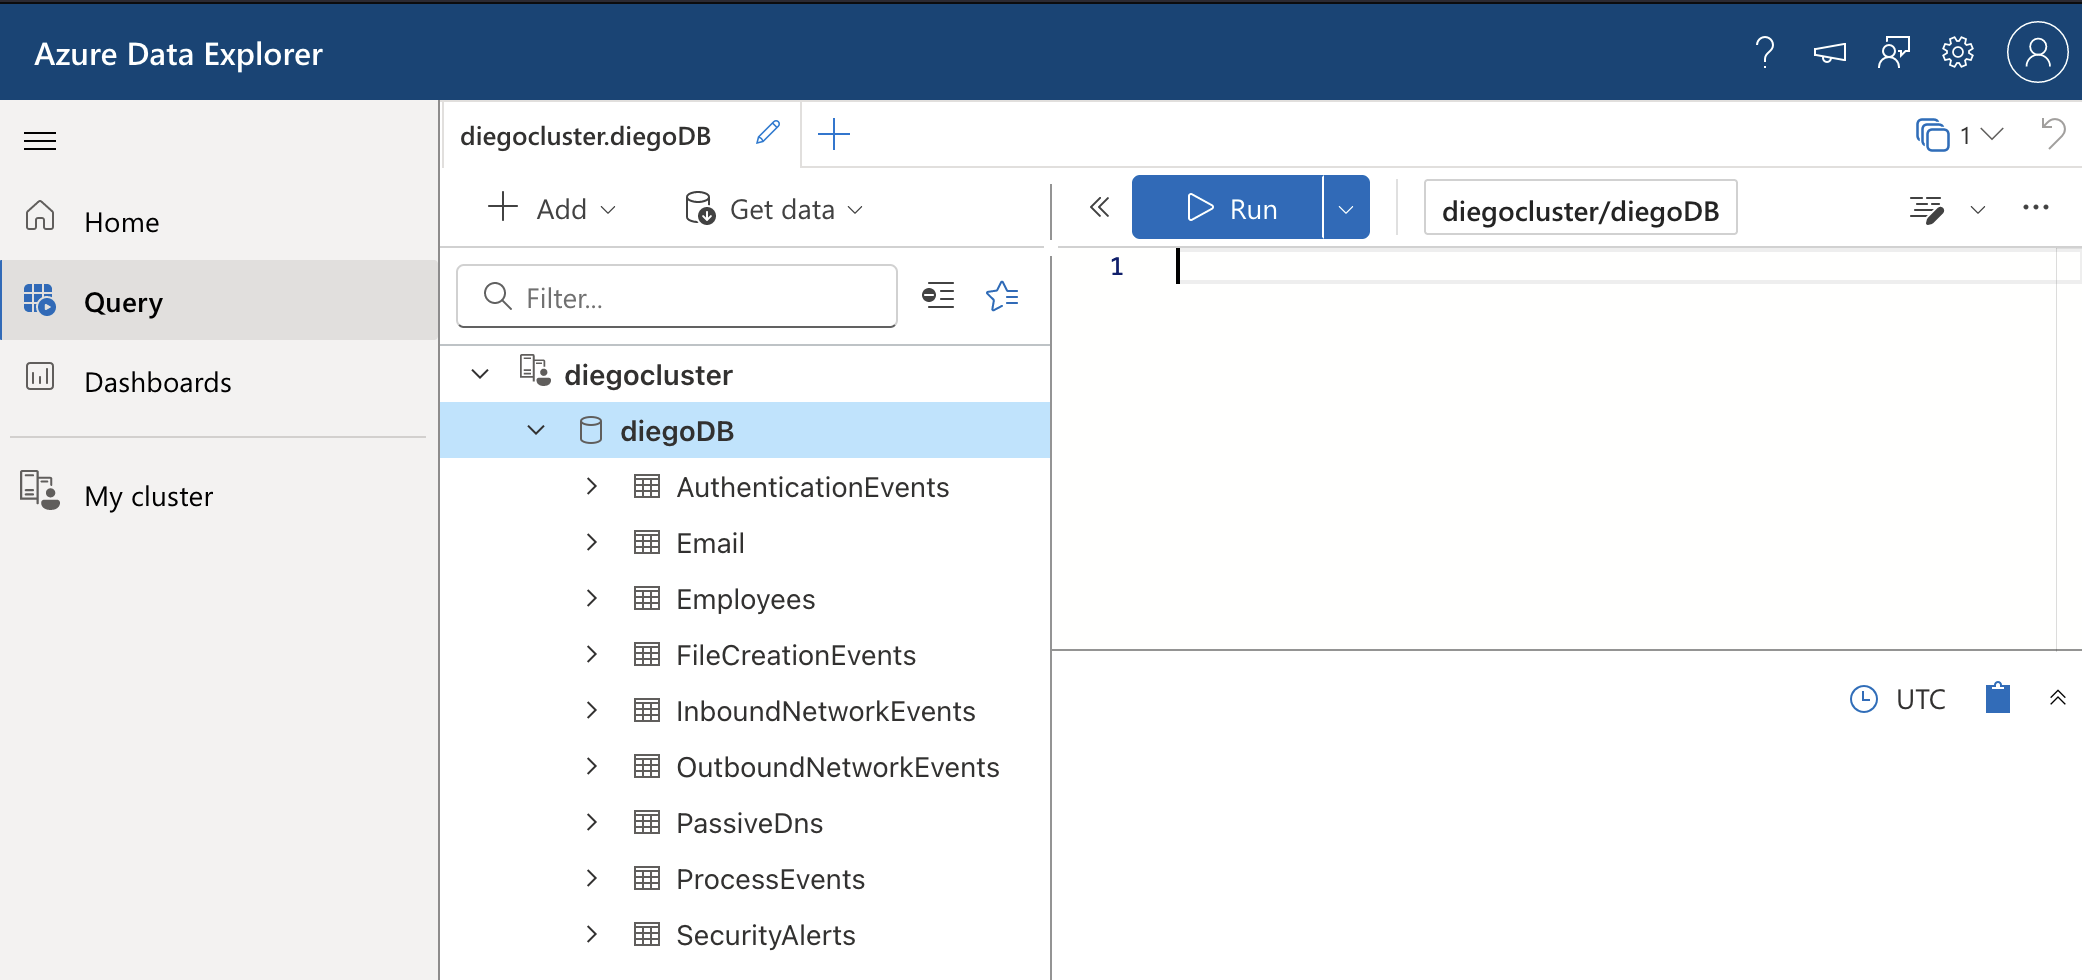
Task: Select ProcessEvents table name
Action: click(x=771, y=879)
